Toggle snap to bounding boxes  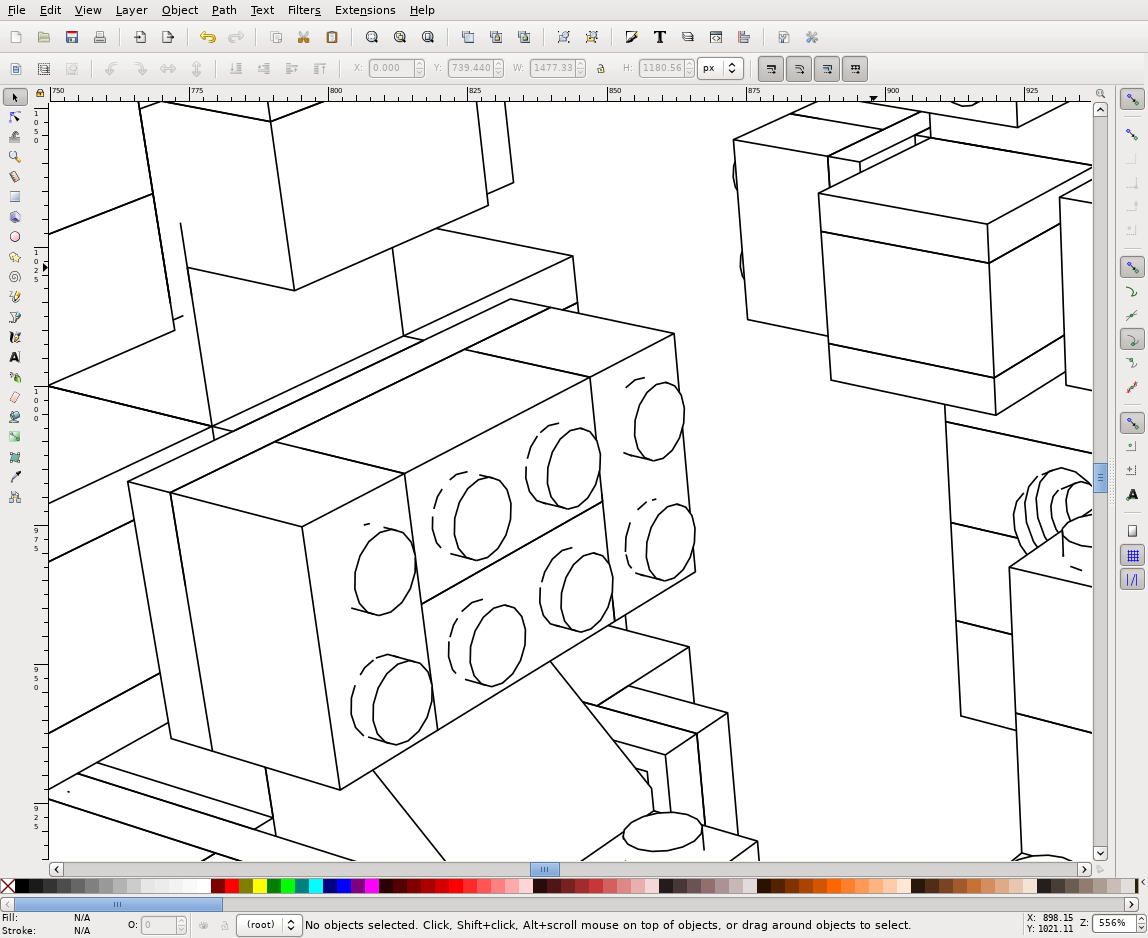[x=1132, y=134]
